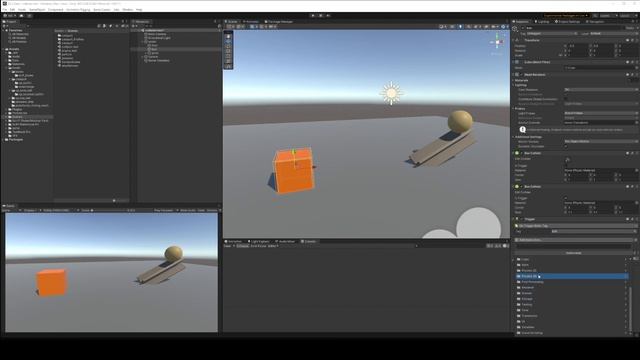Collapse the Probes section in Mesh Renderer
The height and width of the screenshot is (360, 640).
(513, 109)
